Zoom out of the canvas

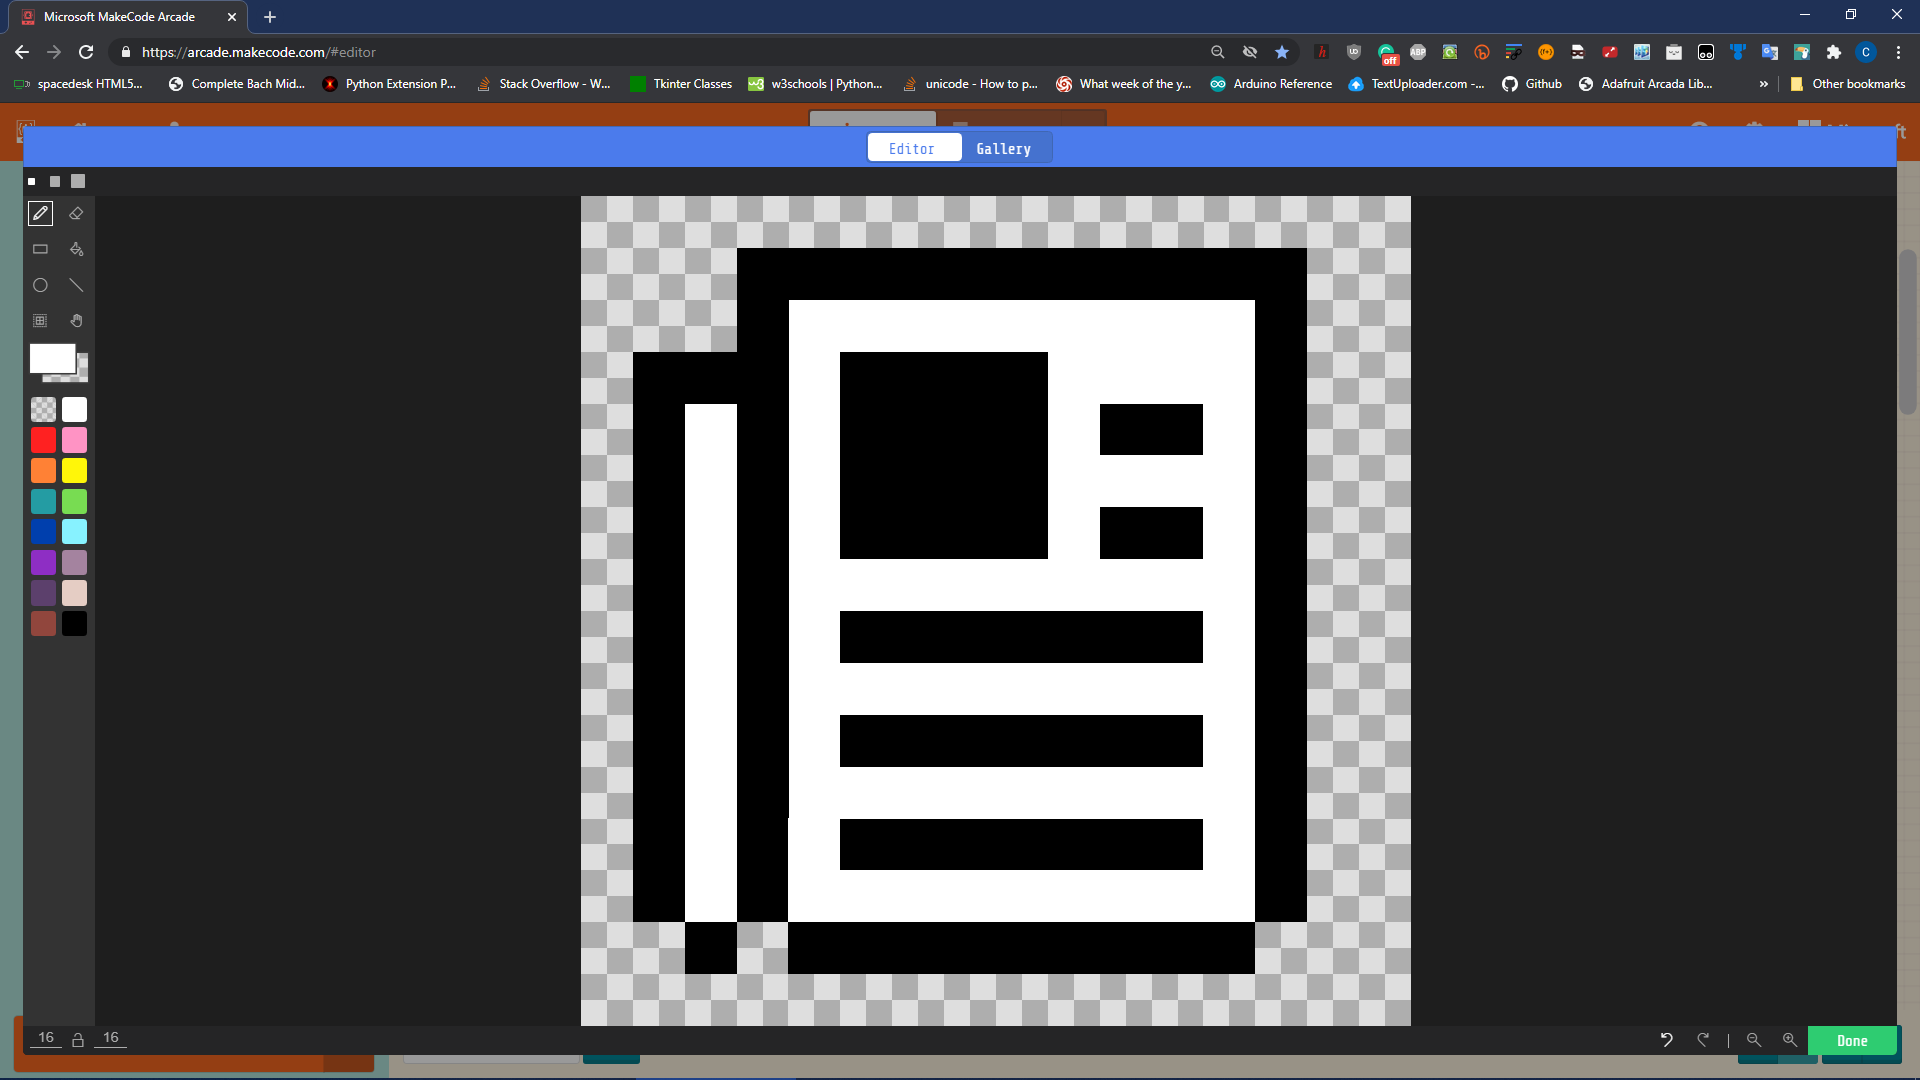pyautogui.click(x=1754, y=1040)
